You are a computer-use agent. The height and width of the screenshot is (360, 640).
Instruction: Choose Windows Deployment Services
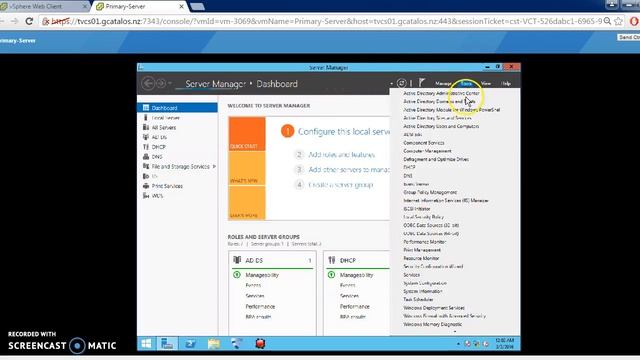pyautogui.click(x=434, y=308)
